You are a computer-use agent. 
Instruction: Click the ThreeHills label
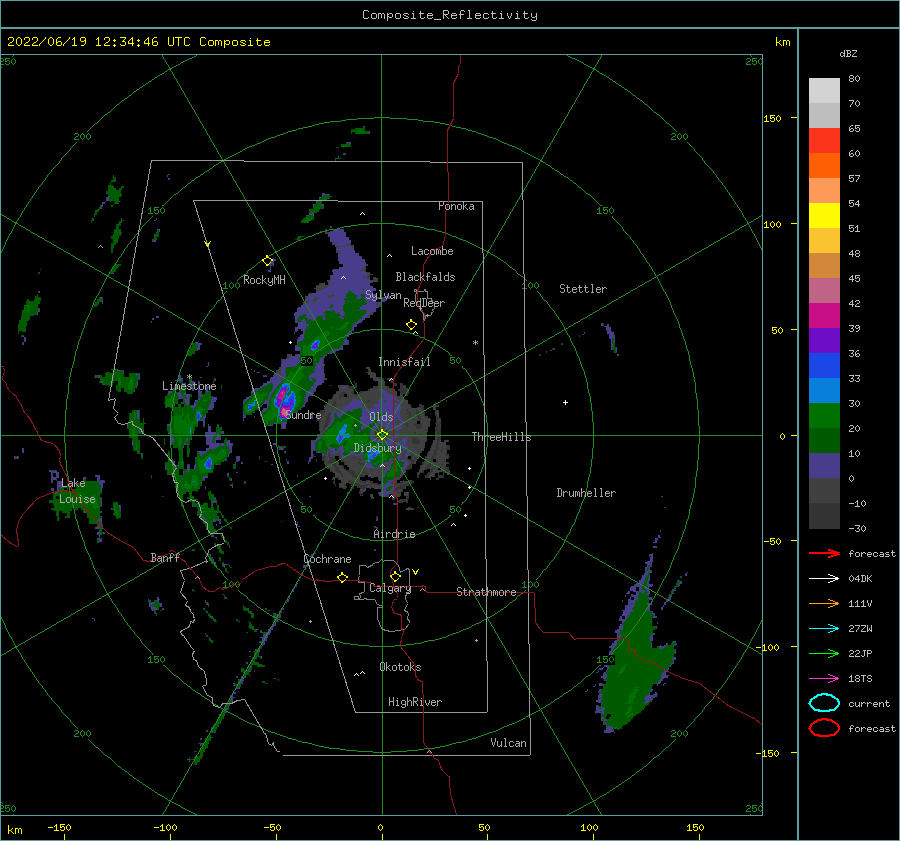[502, 437]
